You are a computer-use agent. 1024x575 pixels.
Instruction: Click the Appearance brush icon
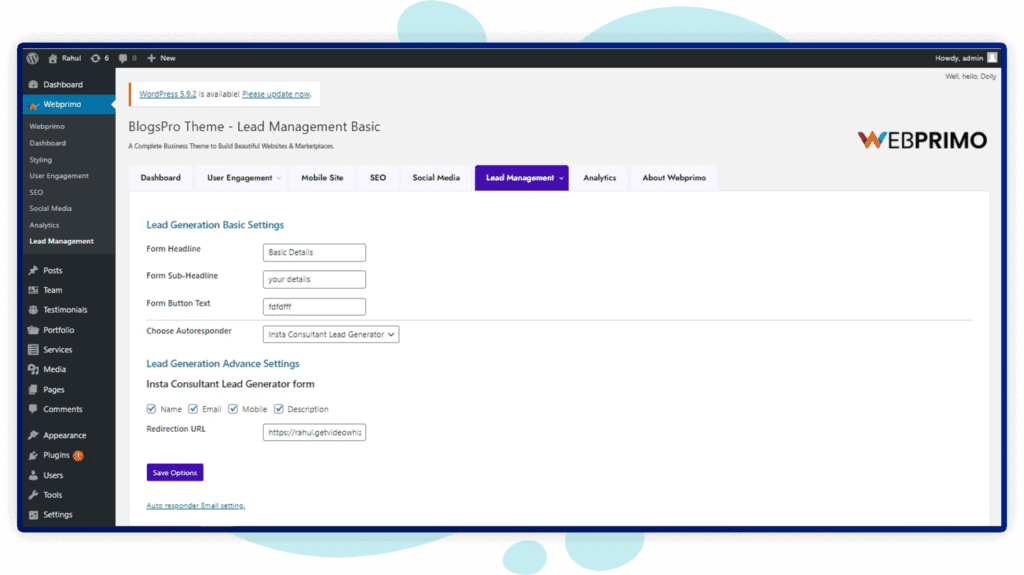click(x=33, y=435)
